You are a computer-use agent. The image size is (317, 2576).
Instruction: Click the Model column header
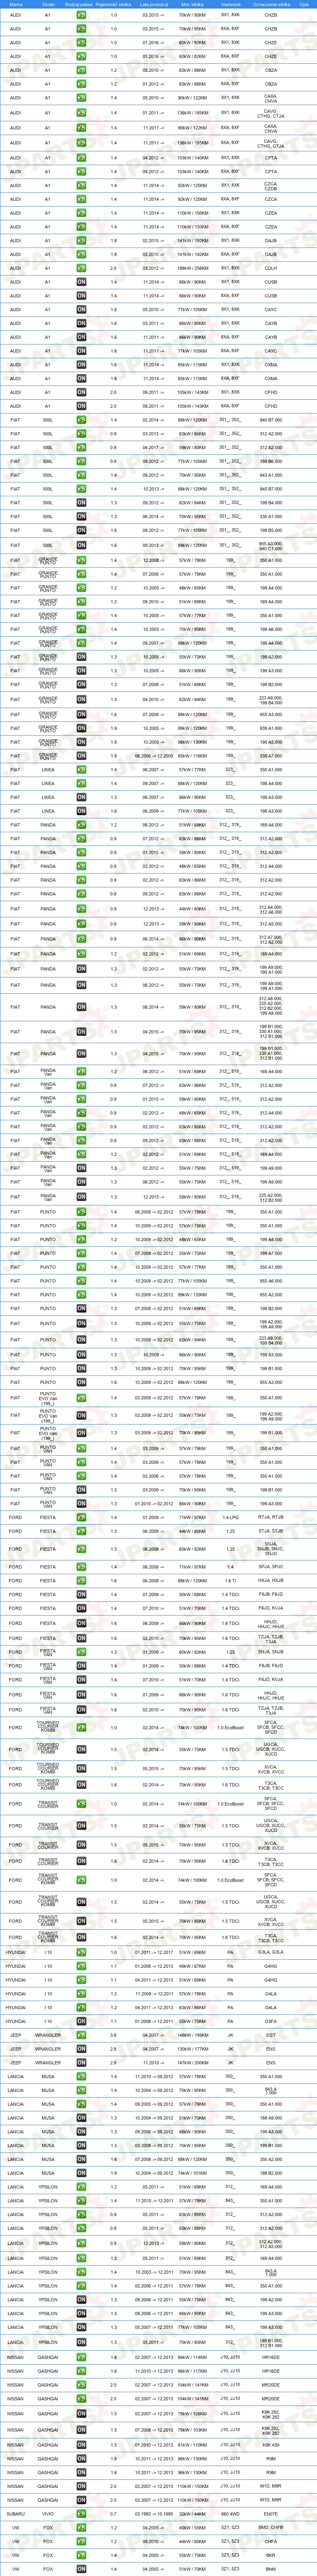point(48,4)
